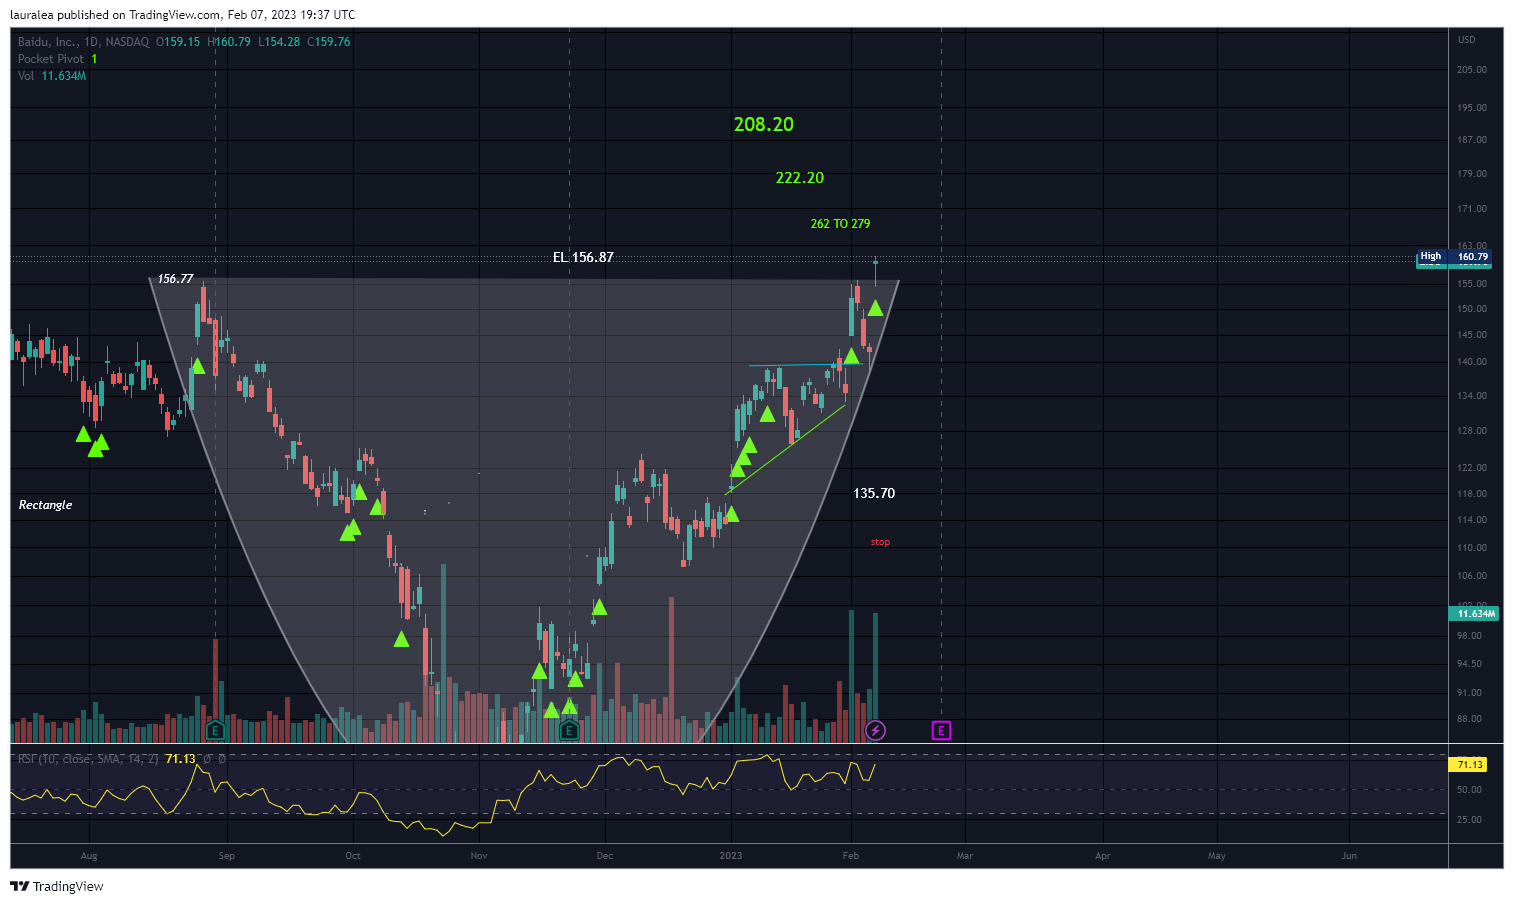Click the 88.00 price axis value
1514x904 pixels.
click(1470, 719)
